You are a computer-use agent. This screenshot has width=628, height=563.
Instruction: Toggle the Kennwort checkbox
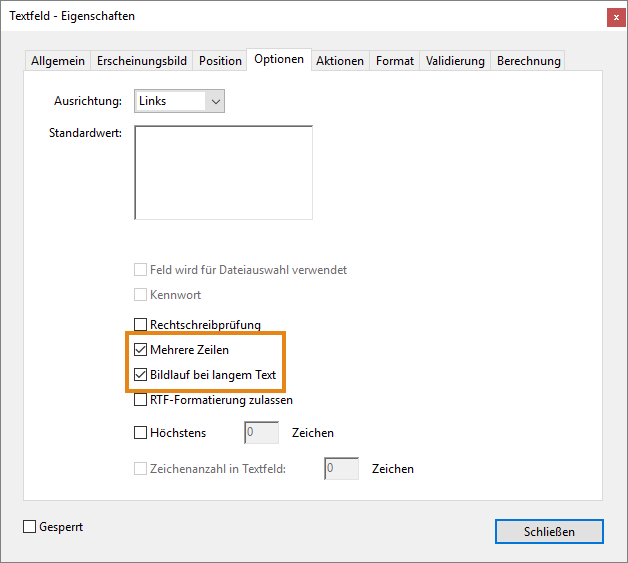(140, 295)
